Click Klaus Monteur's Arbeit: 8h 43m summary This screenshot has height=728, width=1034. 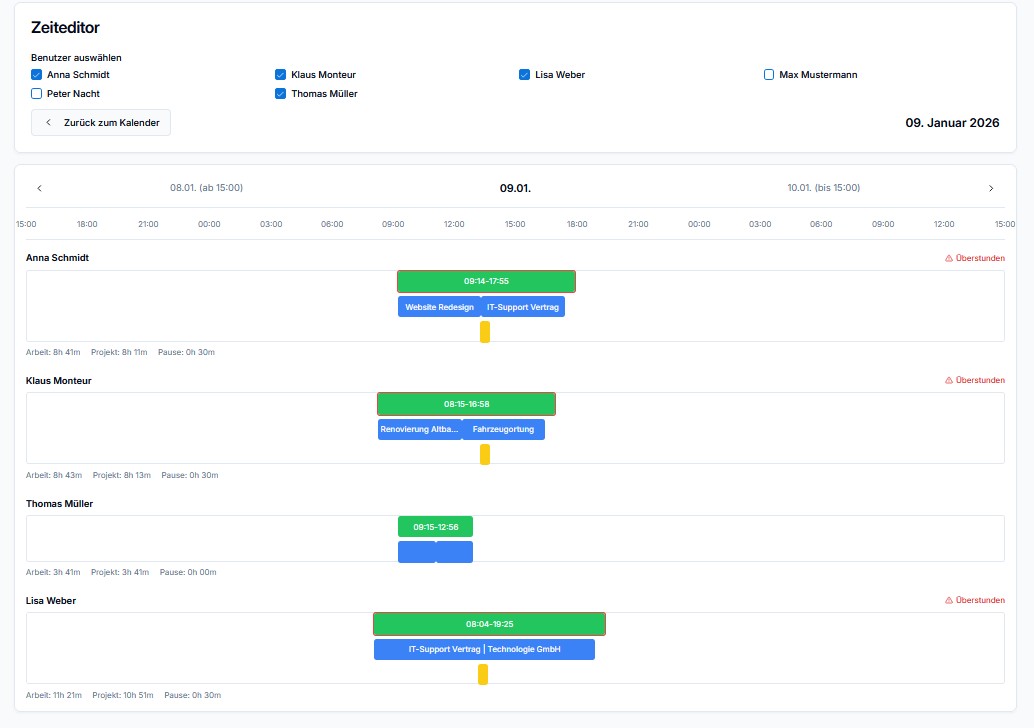tap(54, 475)
